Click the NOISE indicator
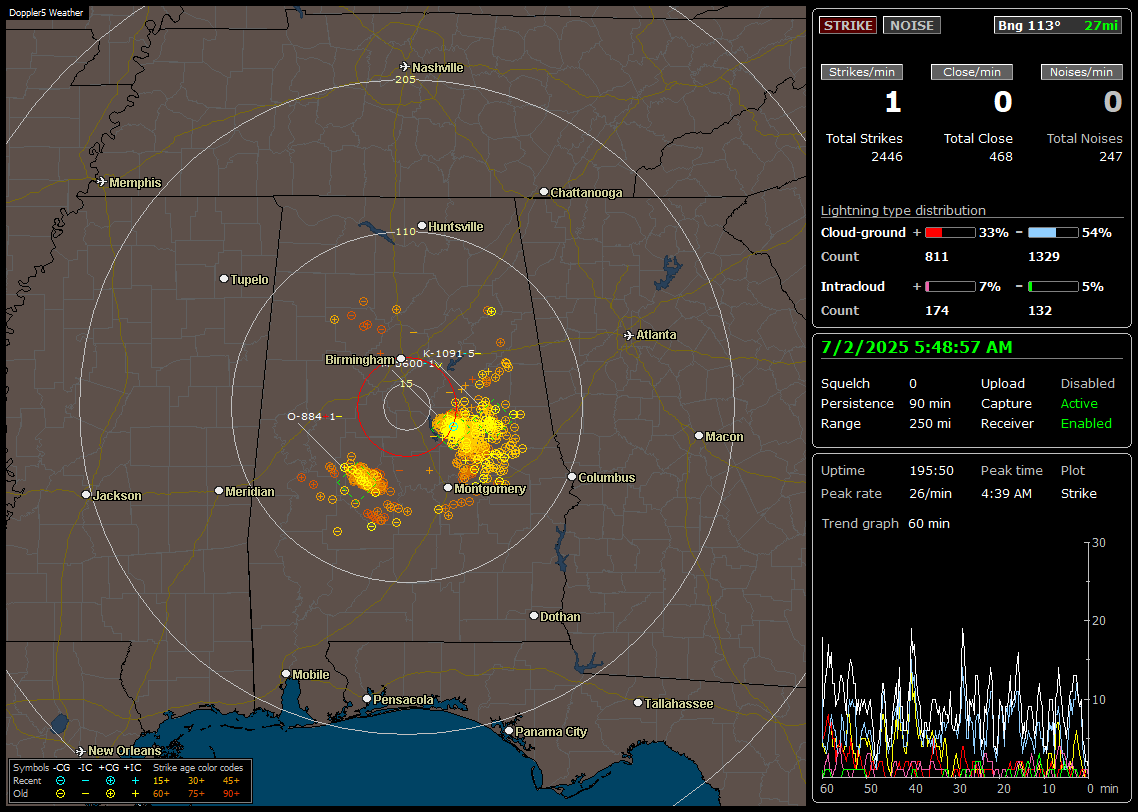 coord(912,25)
